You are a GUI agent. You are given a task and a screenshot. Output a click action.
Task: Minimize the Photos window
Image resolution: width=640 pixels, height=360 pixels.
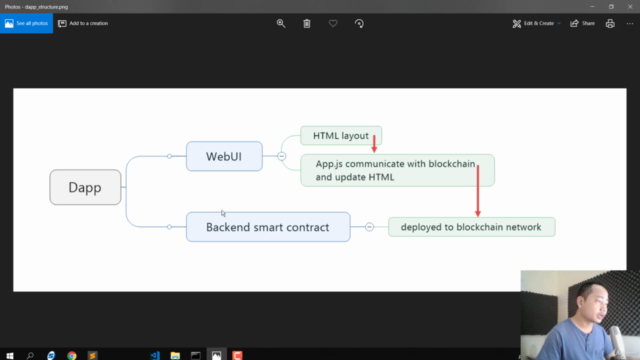point(592,7)
